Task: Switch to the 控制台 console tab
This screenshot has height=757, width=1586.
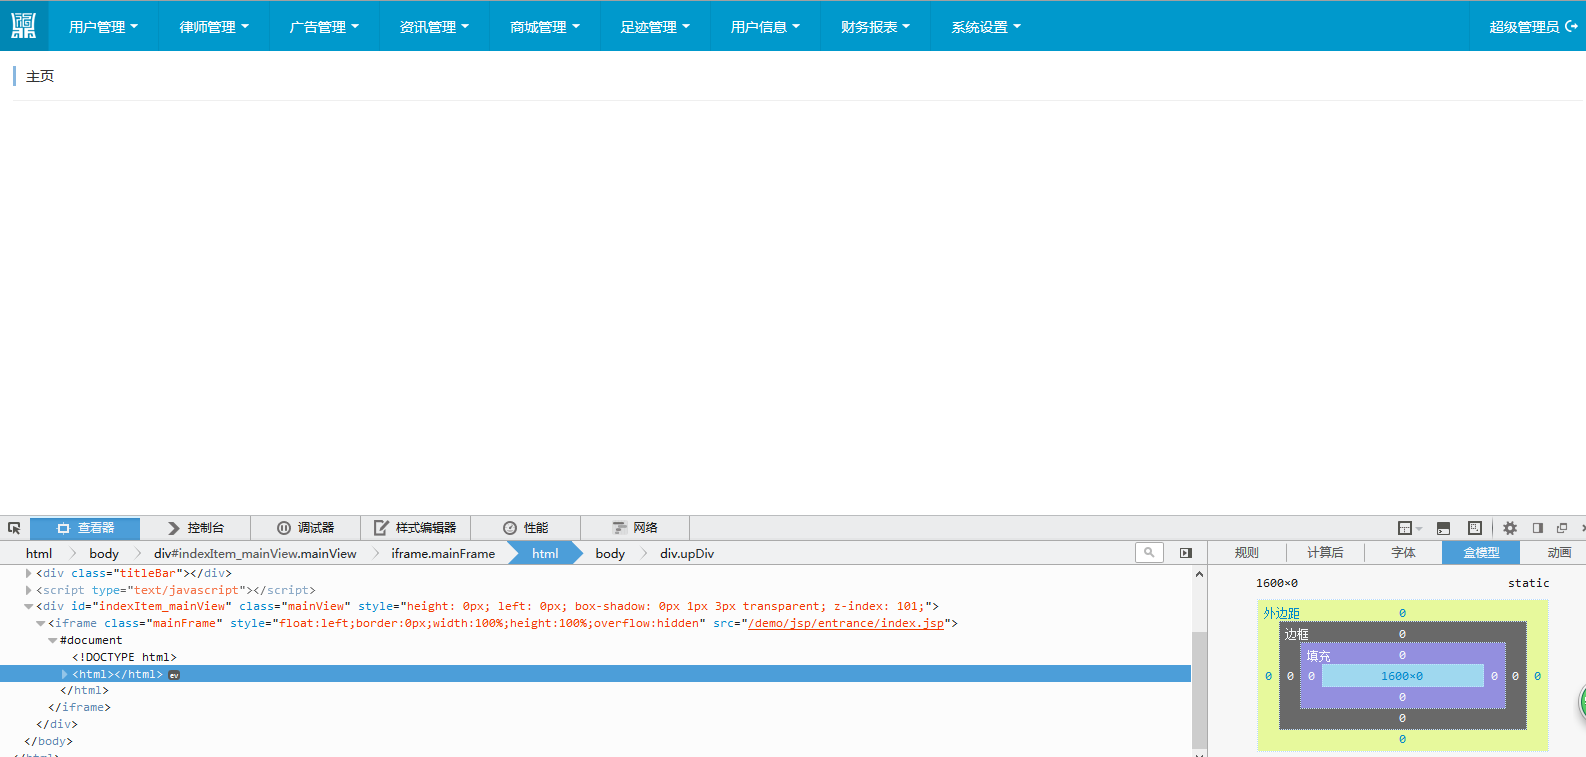Action: (x=195, y=528)
